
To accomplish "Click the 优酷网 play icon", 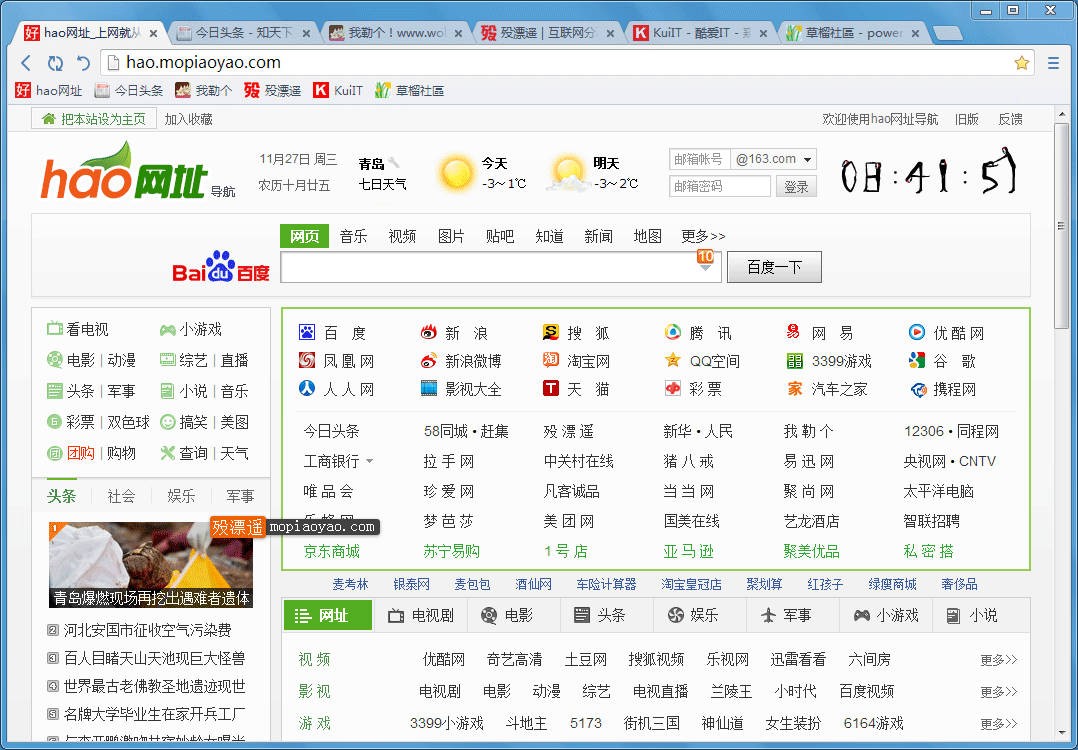I will click(916, 333).
